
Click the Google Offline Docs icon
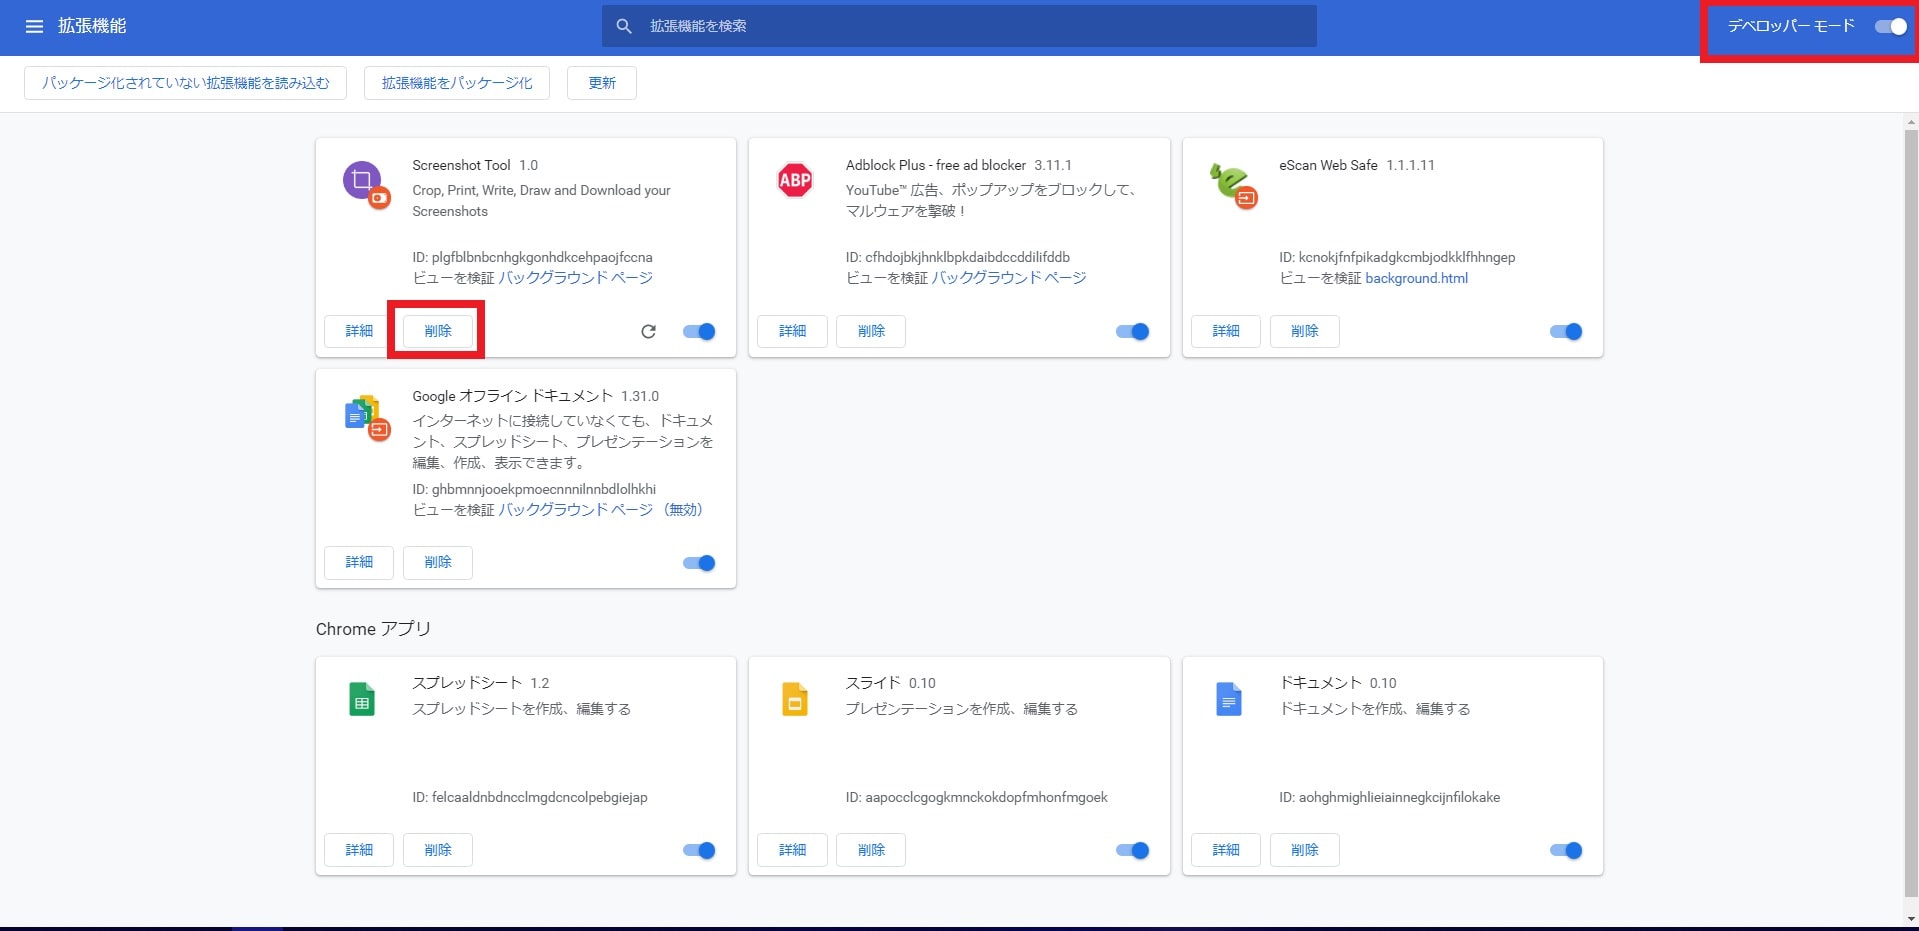tap(366, 417)
